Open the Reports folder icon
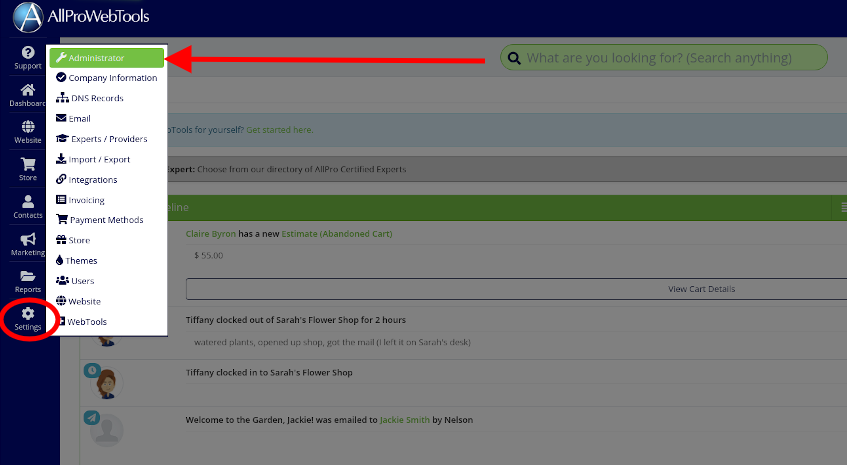 click(28, 276)
